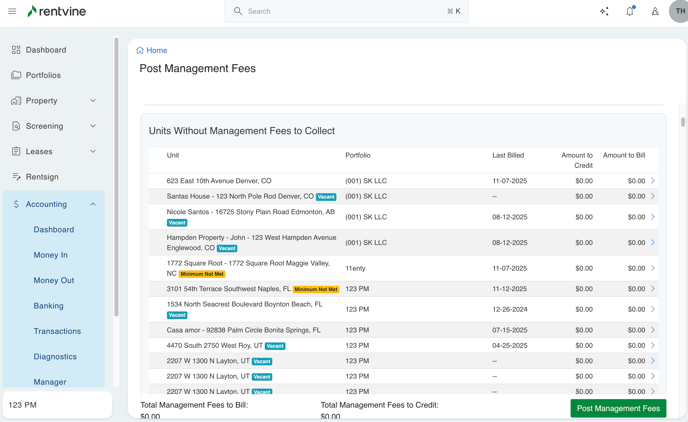Sort by the Last Billed column header

pyautogui.click(x=508, y=156)
